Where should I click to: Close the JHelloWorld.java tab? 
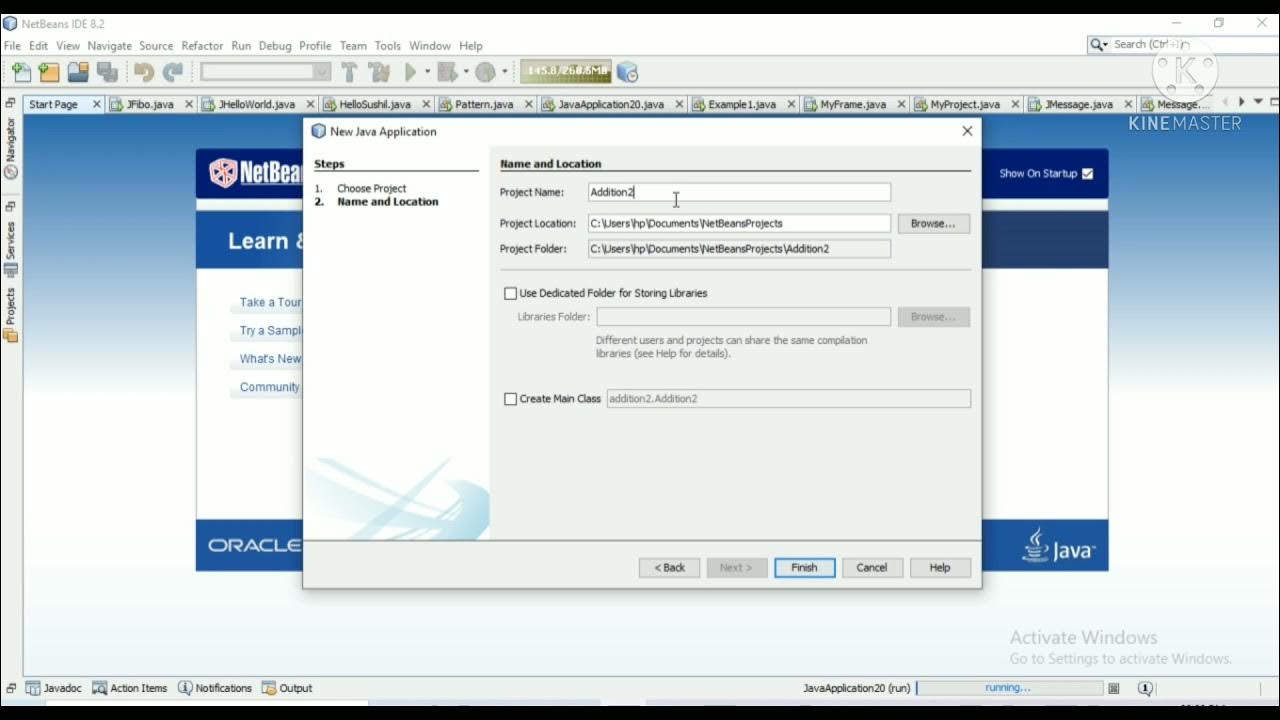pos(310,104)
